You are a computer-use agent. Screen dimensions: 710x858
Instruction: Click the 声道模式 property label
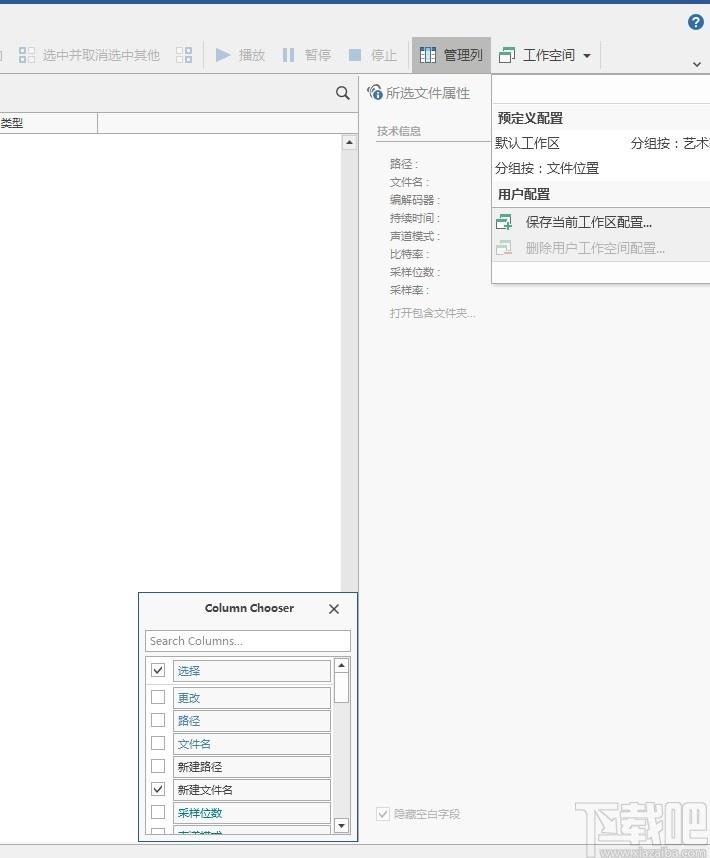pyautogui.click(x=415, y=236)
